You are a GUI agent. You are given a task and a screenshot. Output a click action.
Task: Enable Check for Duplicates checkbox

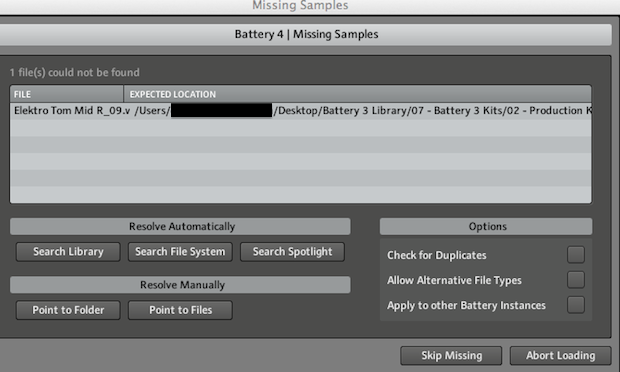(576, 255)
